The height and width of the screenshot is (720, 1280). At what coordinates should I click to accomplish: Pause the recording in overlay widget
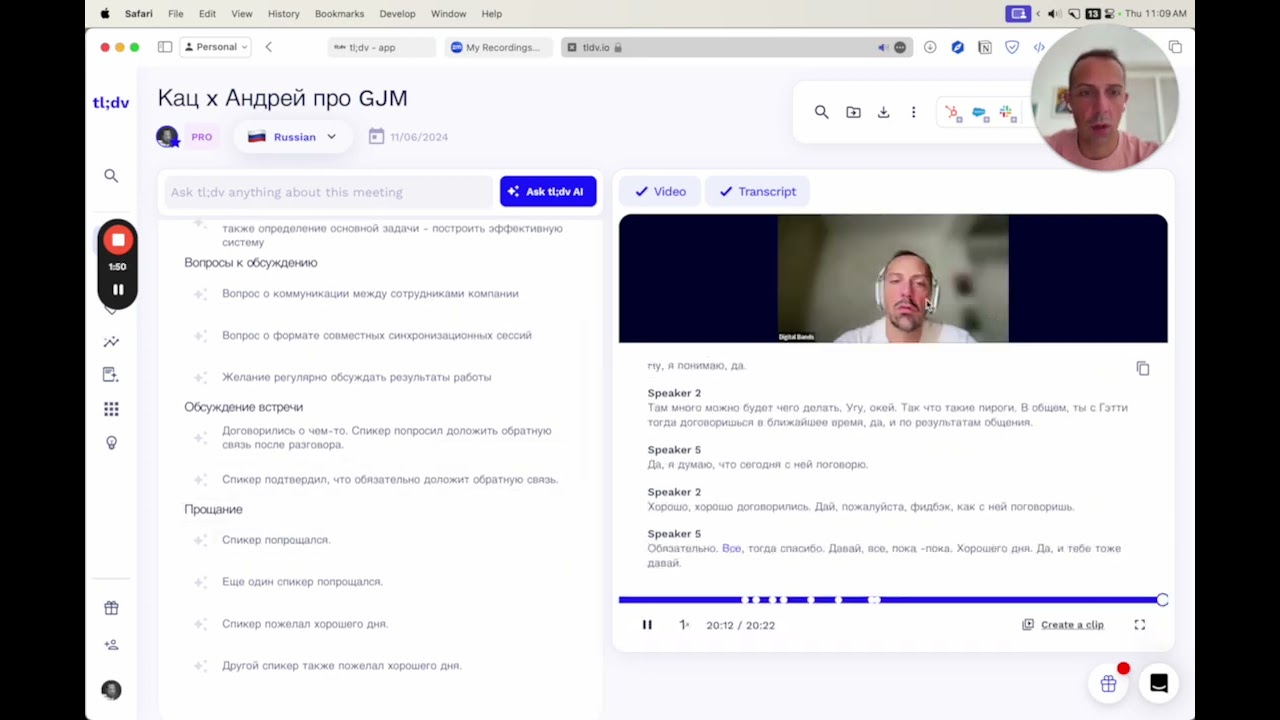[118, 290]
